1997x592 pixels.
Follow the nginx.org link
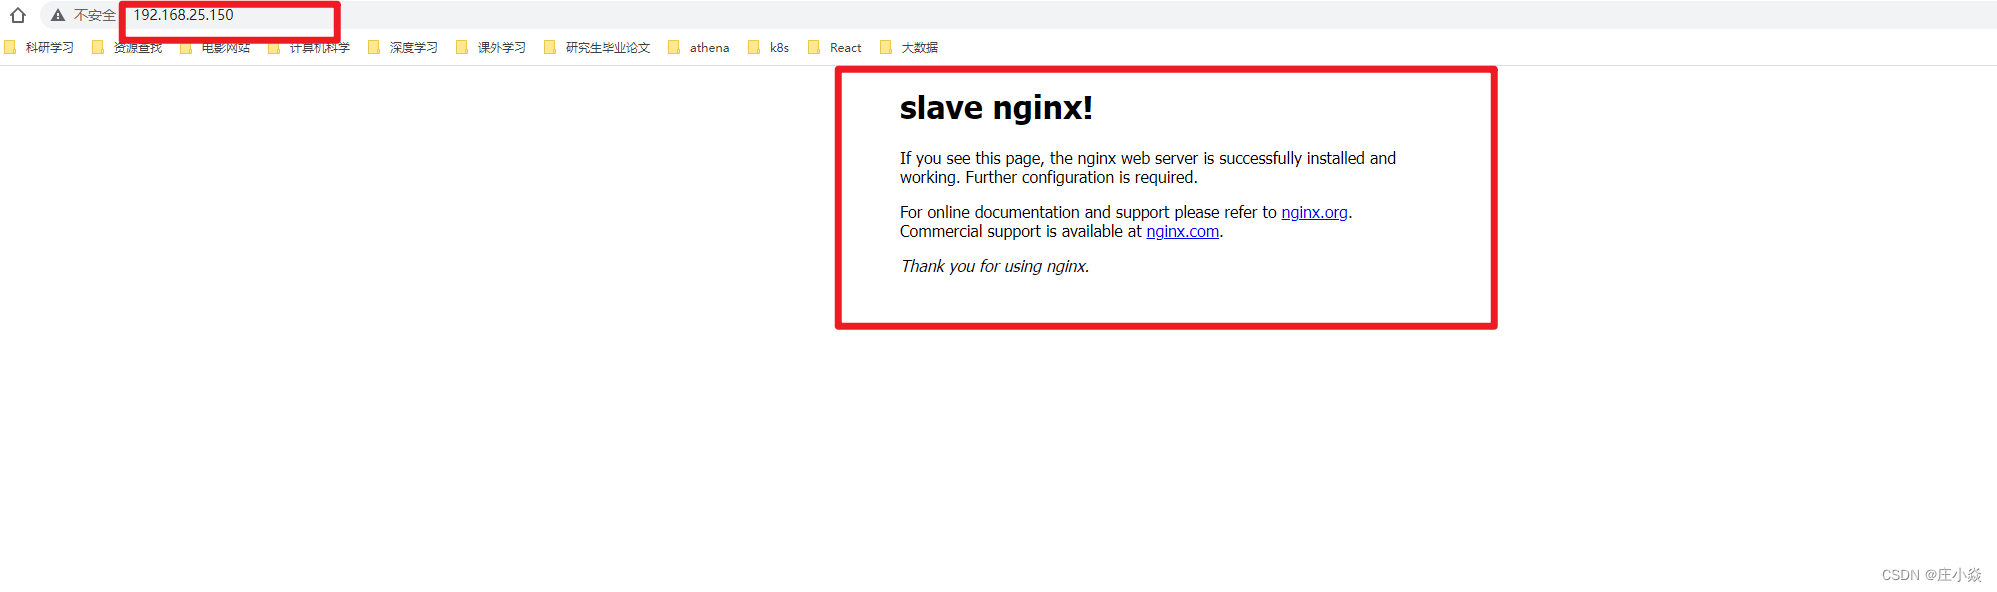pos(1314,212)
